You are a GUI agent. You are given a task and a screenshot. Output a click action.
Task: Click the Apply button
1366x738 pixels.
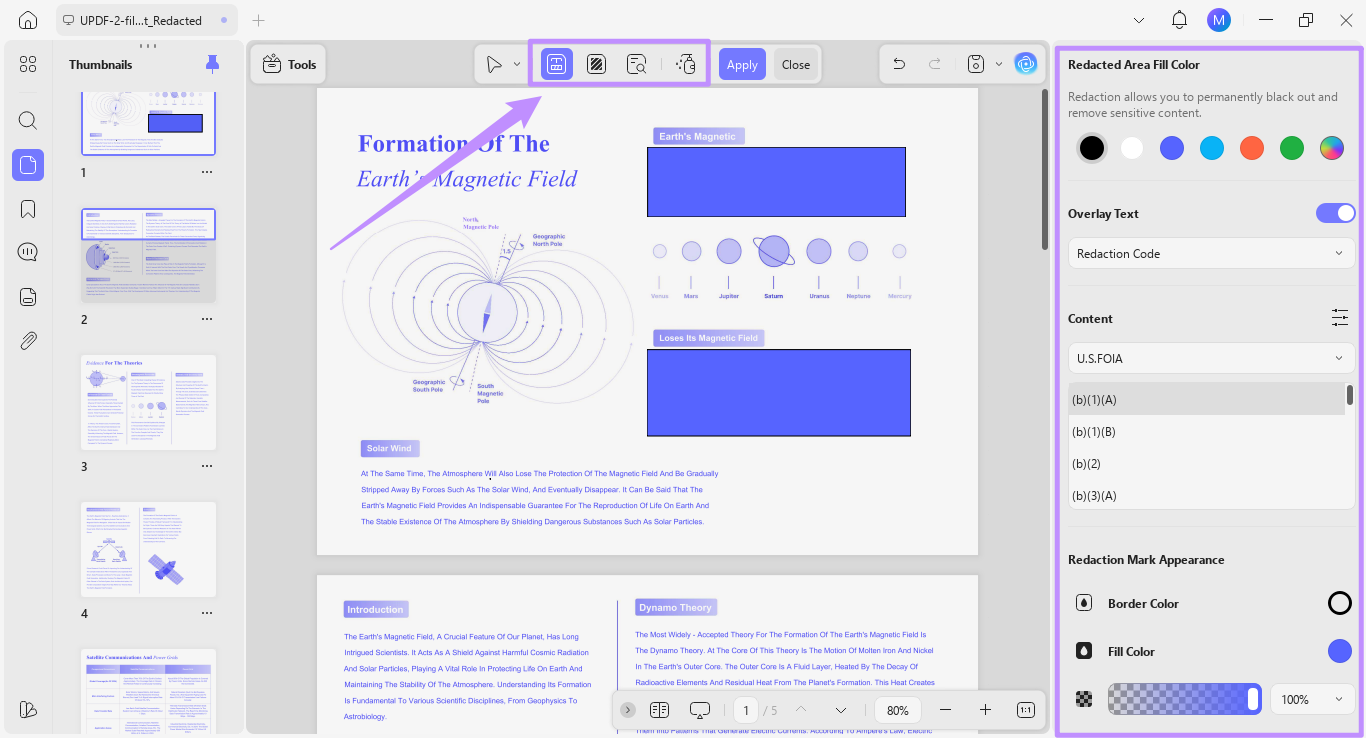(742, 64)
